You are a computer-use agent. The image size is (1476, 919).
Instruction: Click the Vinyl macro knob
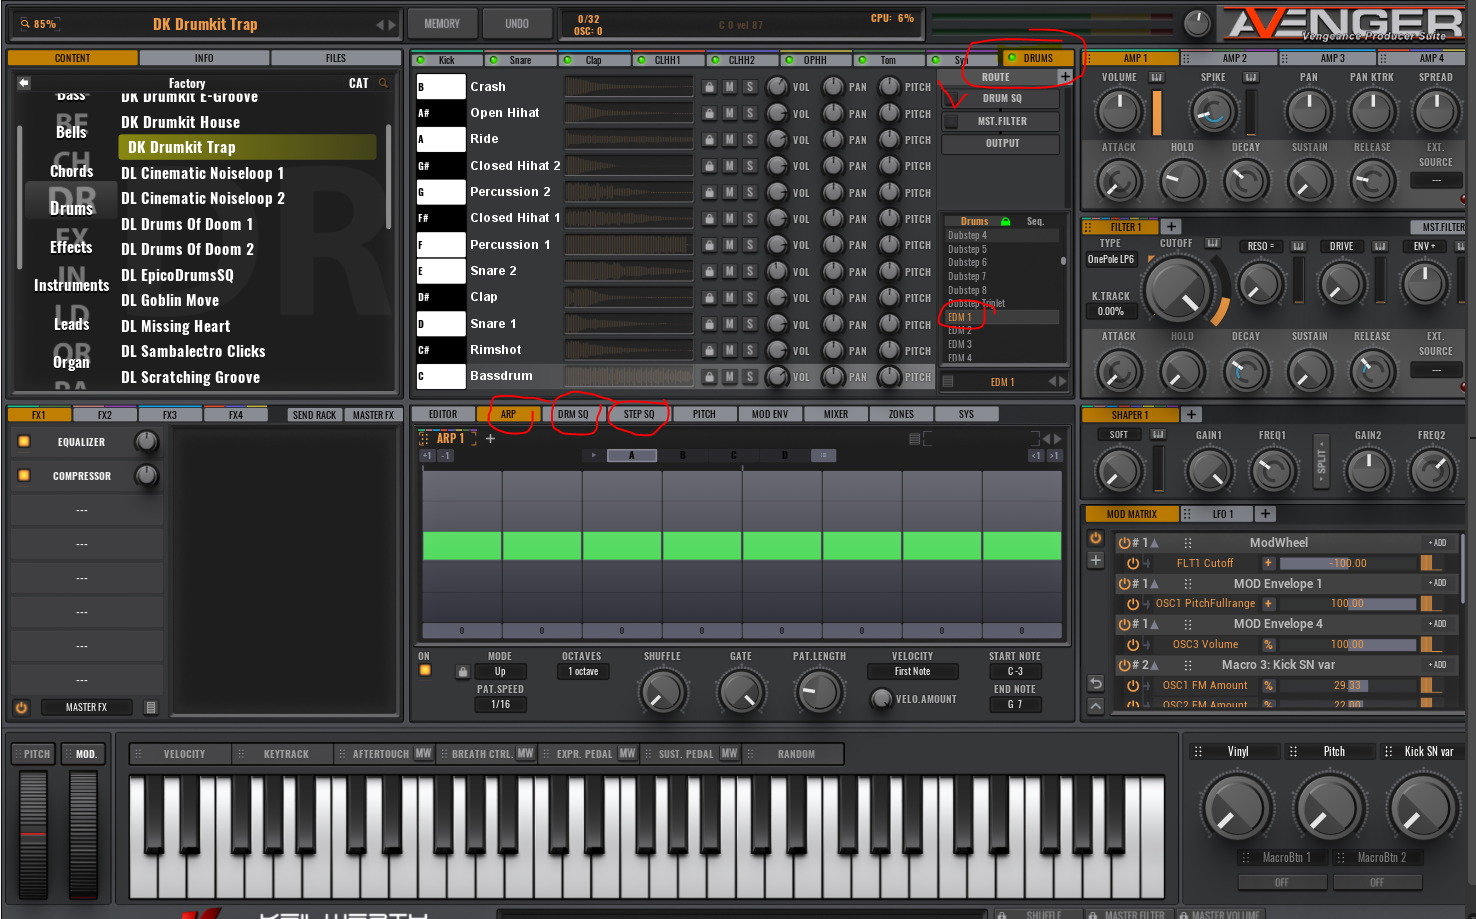pyautogui.click(x=1237, y=808)
